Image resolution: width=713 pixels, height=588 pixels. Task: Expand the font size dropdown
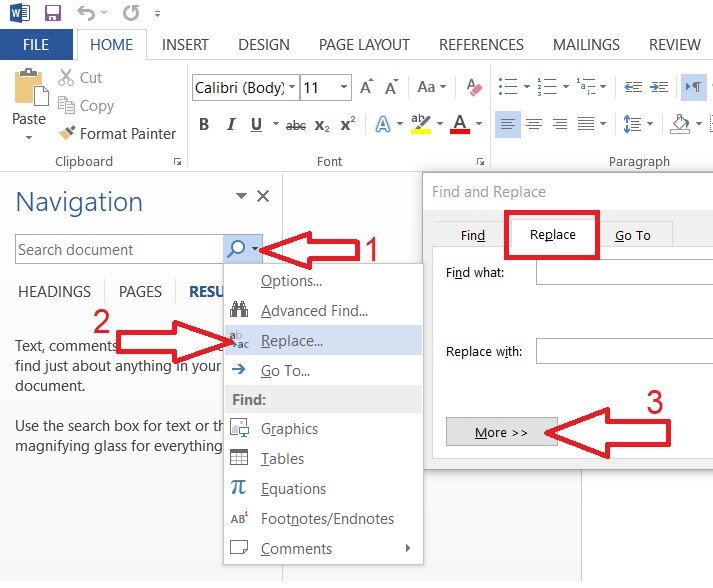(x=343, y=88)
